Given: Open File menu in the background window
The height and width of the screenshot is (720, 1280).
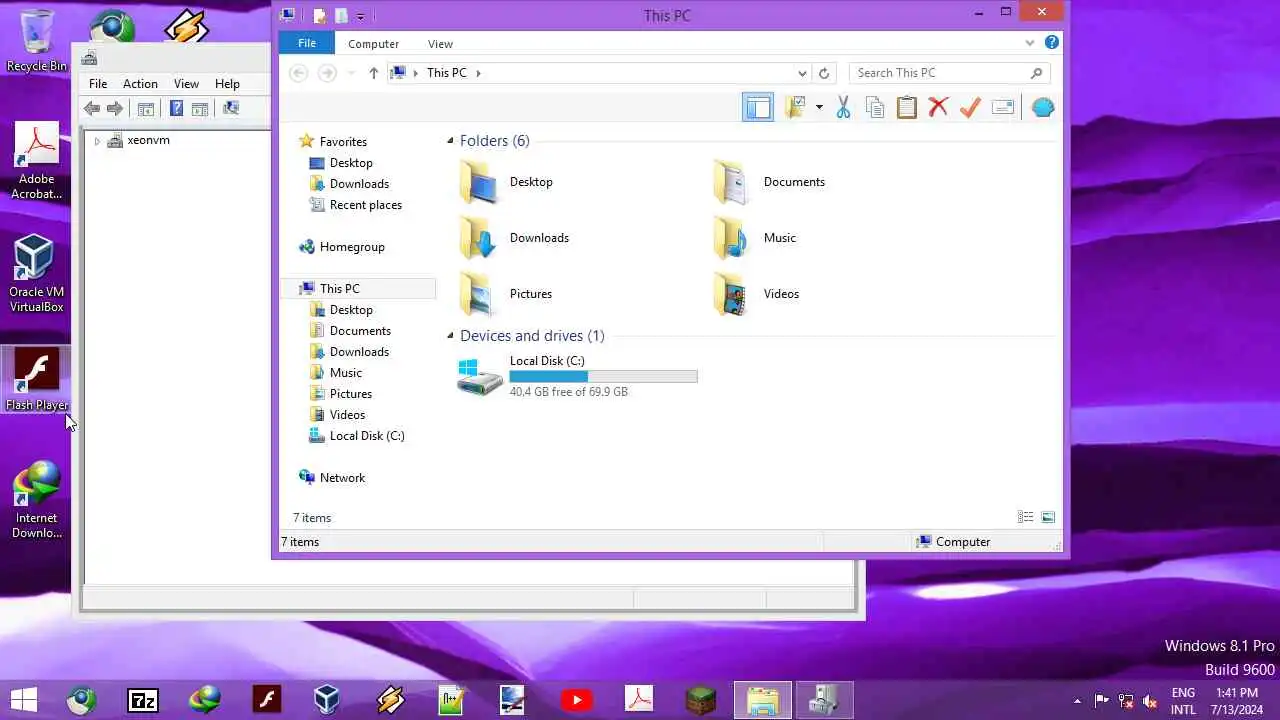Looking at the screenshot, I should click(98, 84).
